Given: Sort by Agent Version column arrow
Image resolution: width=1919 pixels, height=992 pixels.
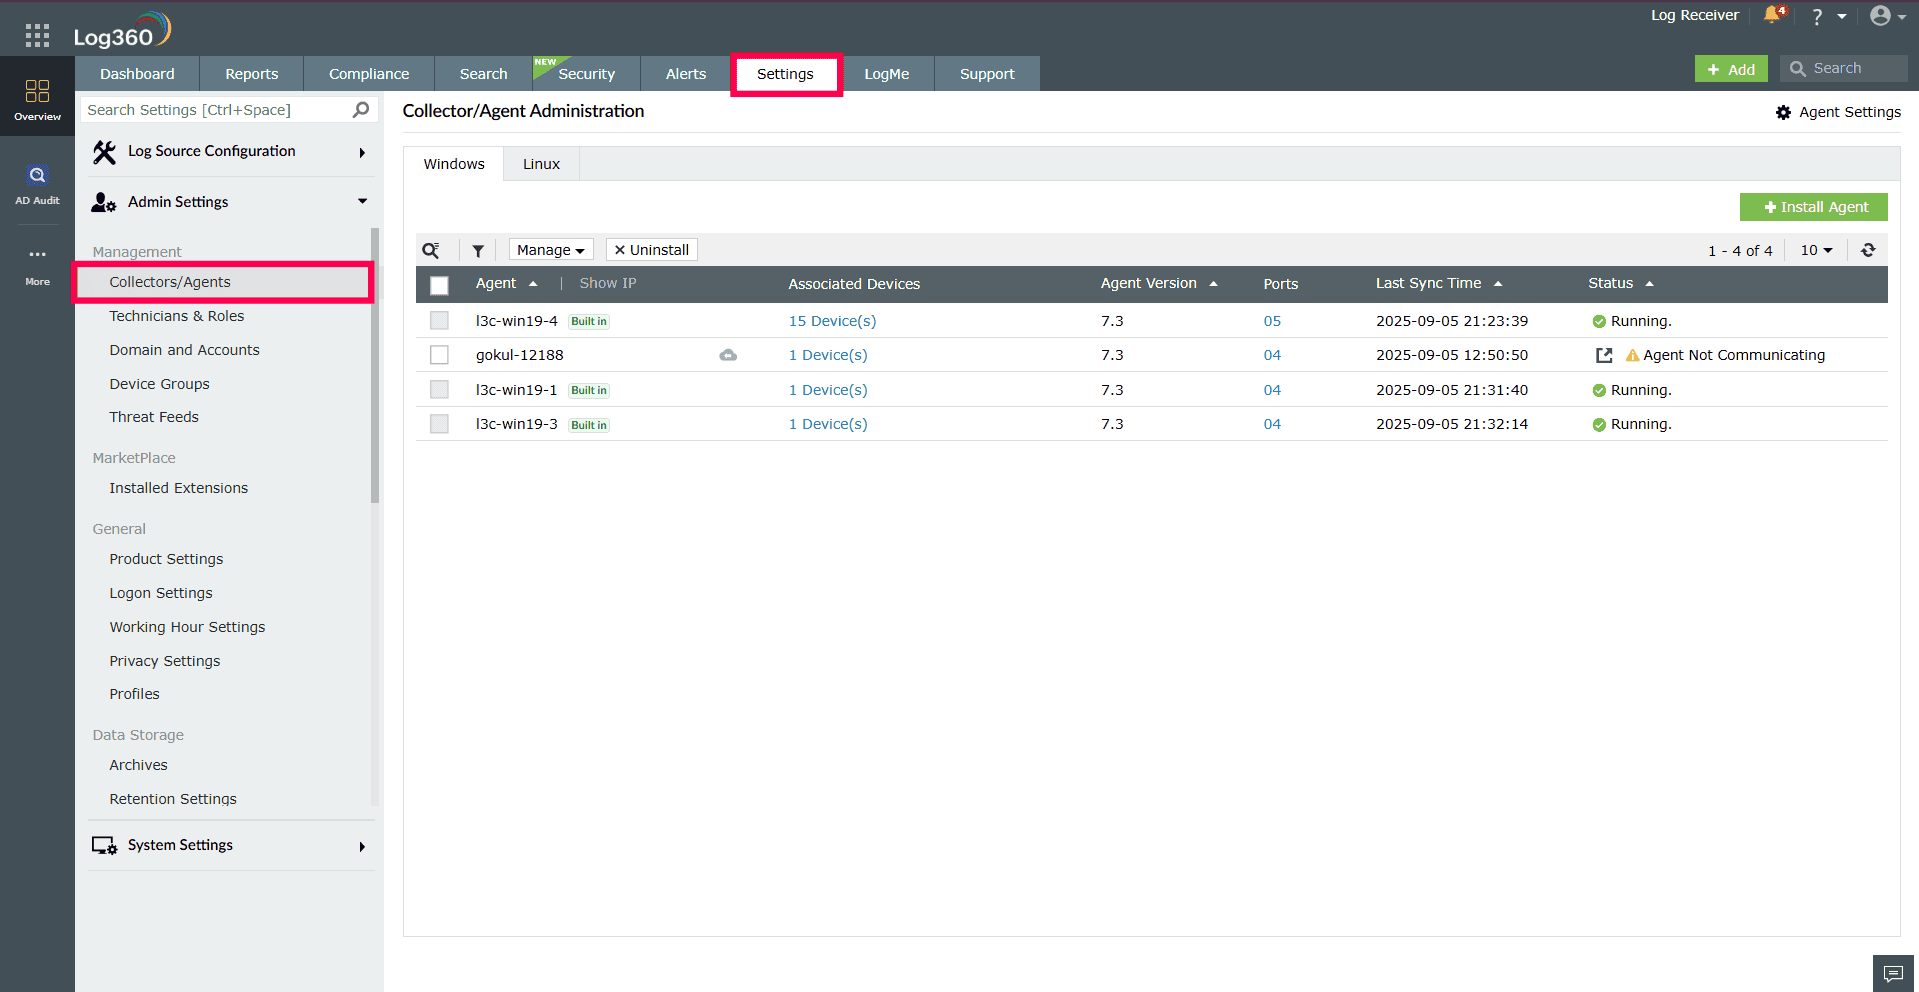Looking at the screenshot, I should pos(1213,284).
